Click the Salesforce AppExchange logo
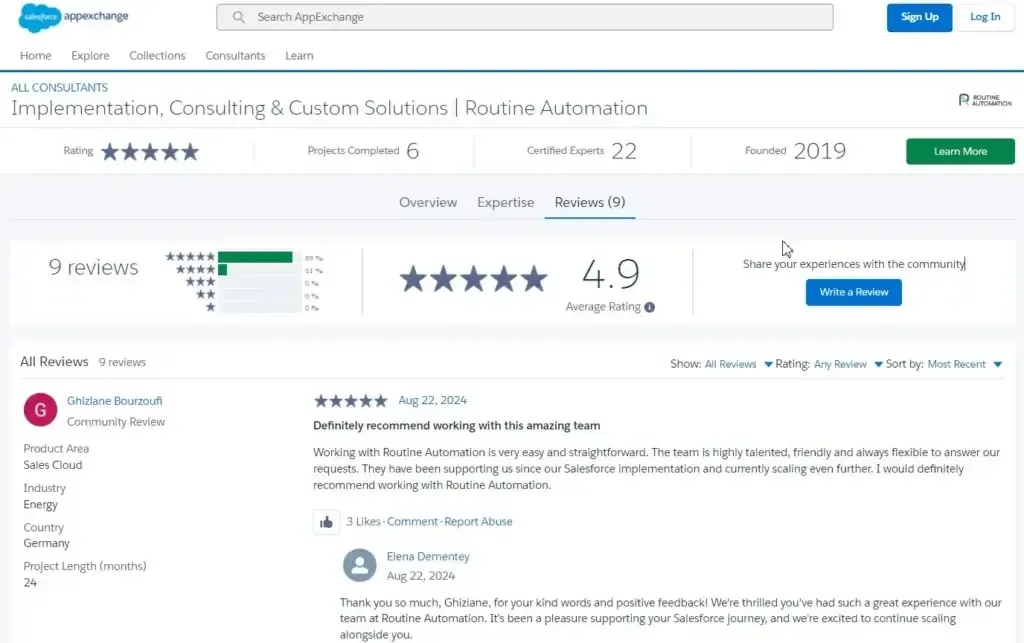Viewport: 1024px width, 643px height. coord(74,17)
